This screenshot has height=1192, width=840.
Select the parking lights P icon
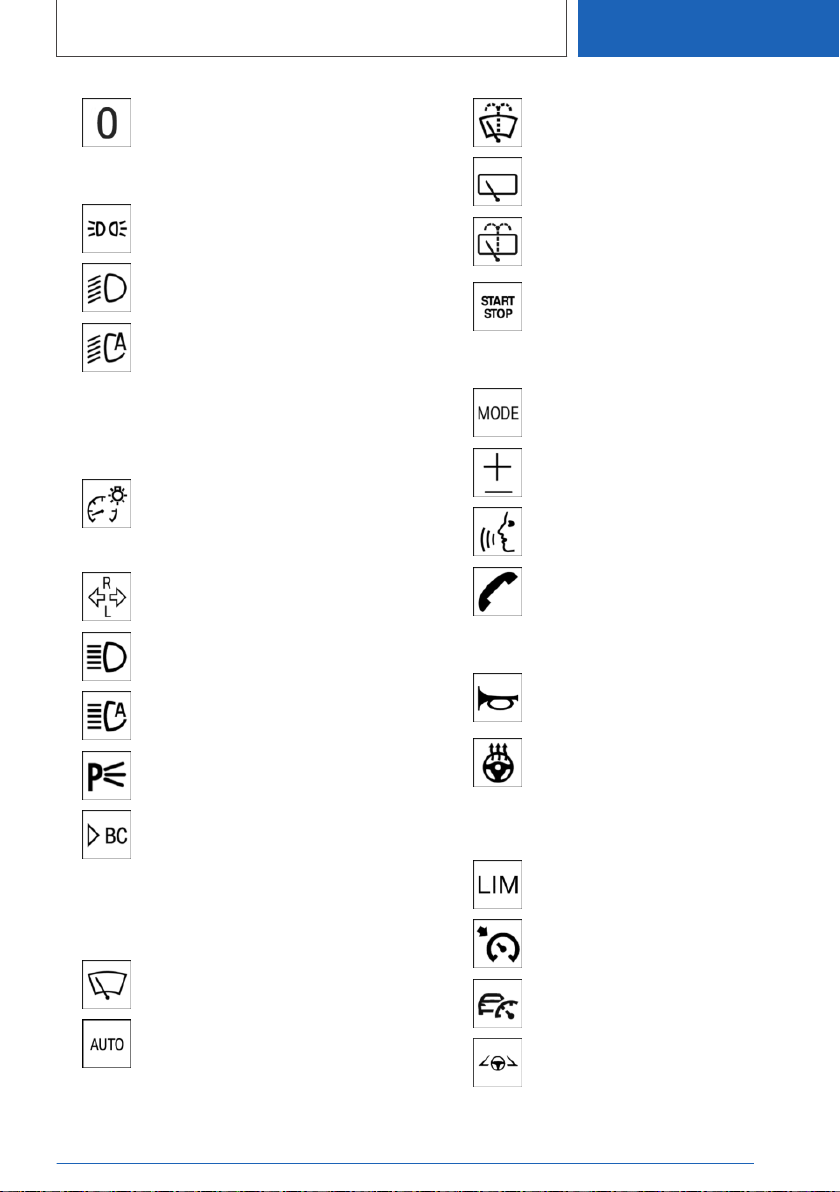(106, 775)
